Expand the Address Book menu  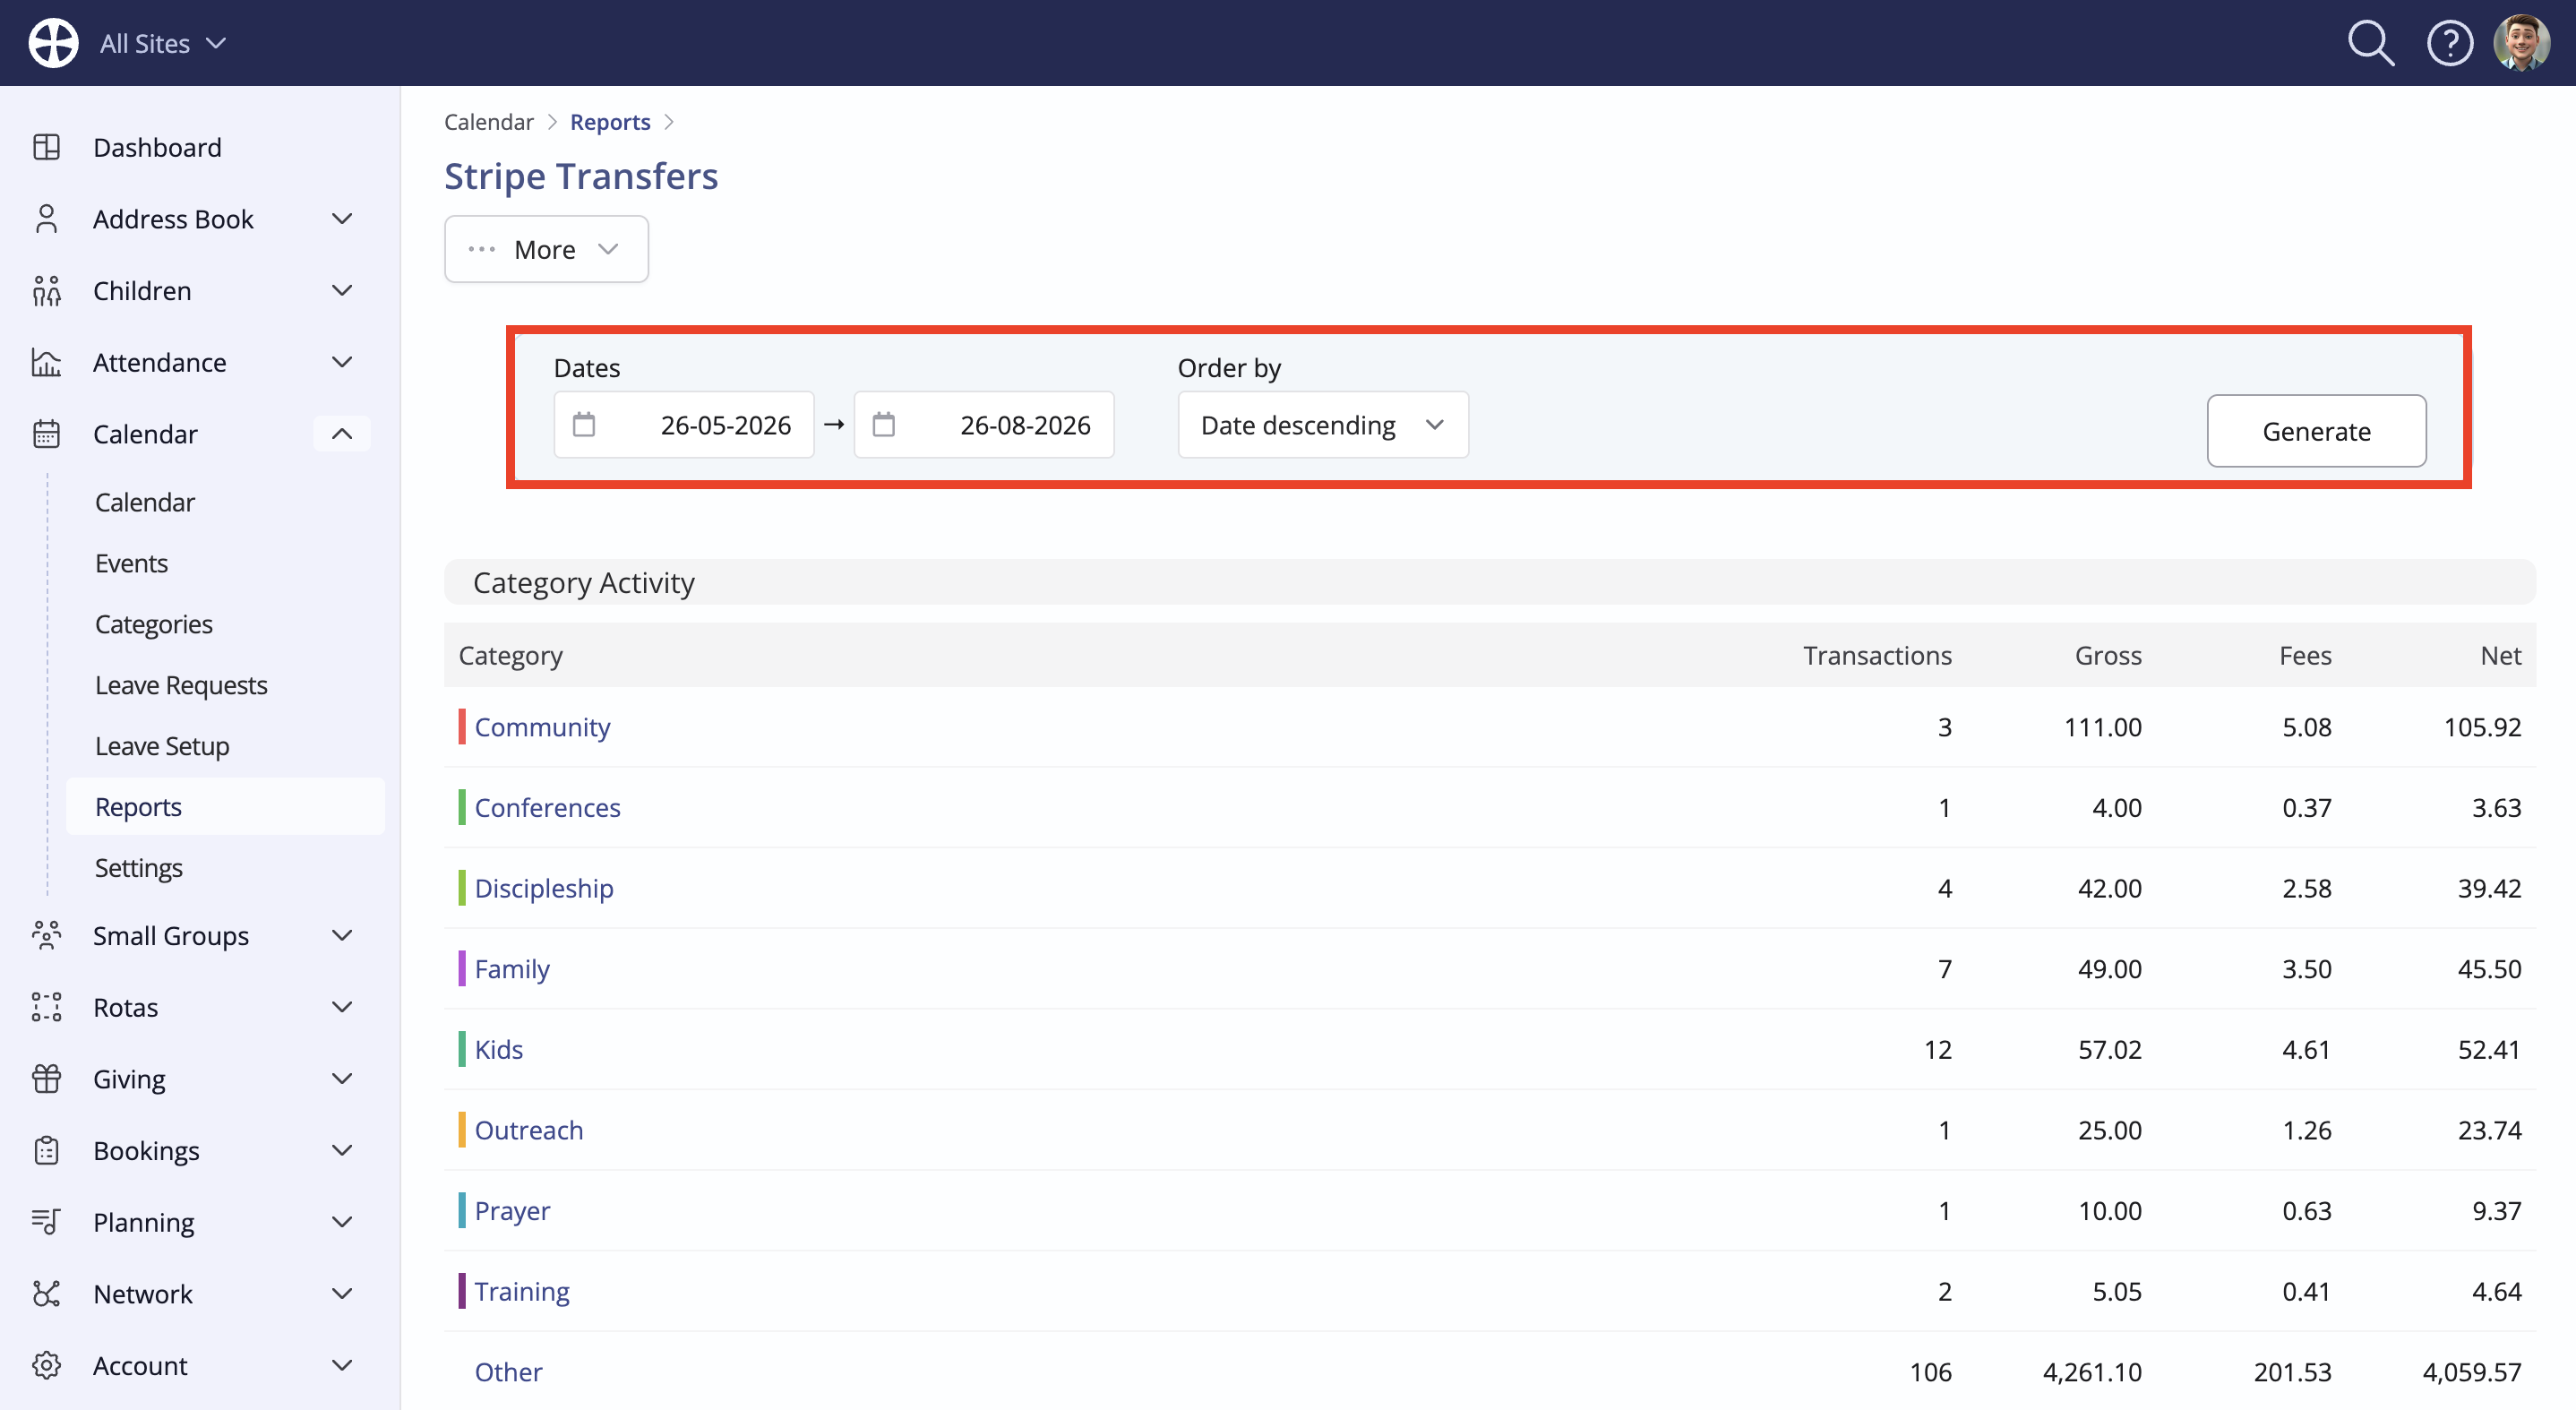click(x=341, y=219)
